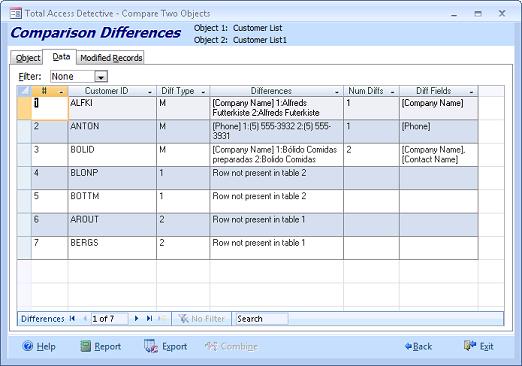Click 'Row not present in table 2' for BLONP
This screenshot has height=366, width=522.
coord(276,178)
